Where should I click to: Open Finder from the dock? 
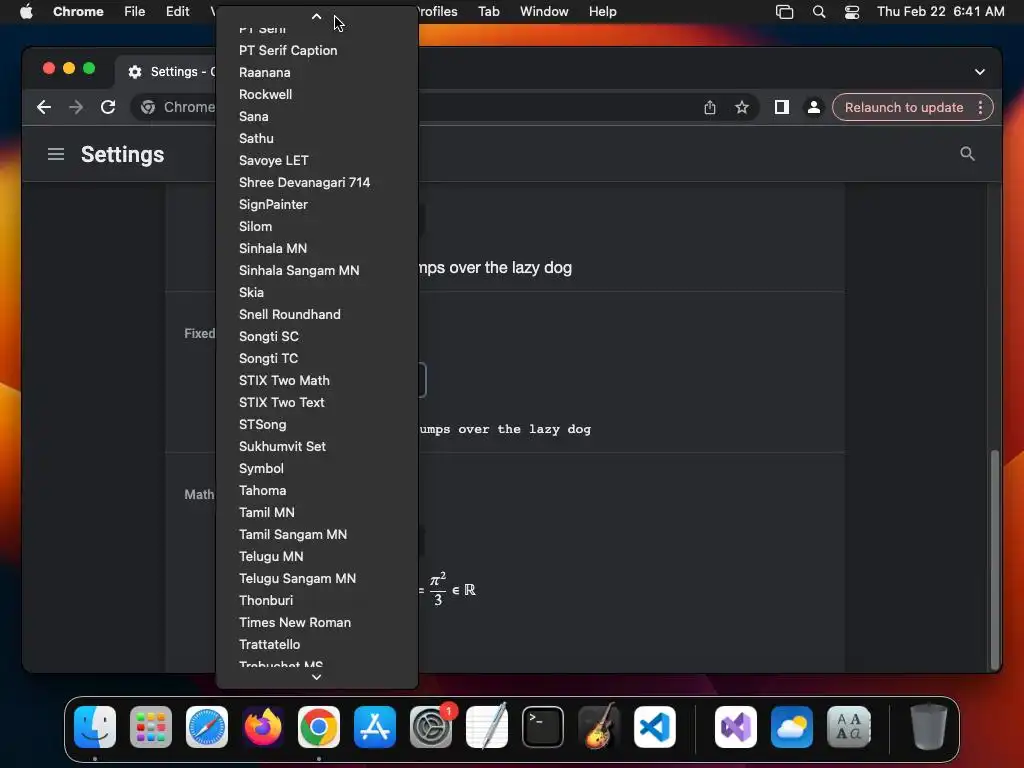pos(95,727)
